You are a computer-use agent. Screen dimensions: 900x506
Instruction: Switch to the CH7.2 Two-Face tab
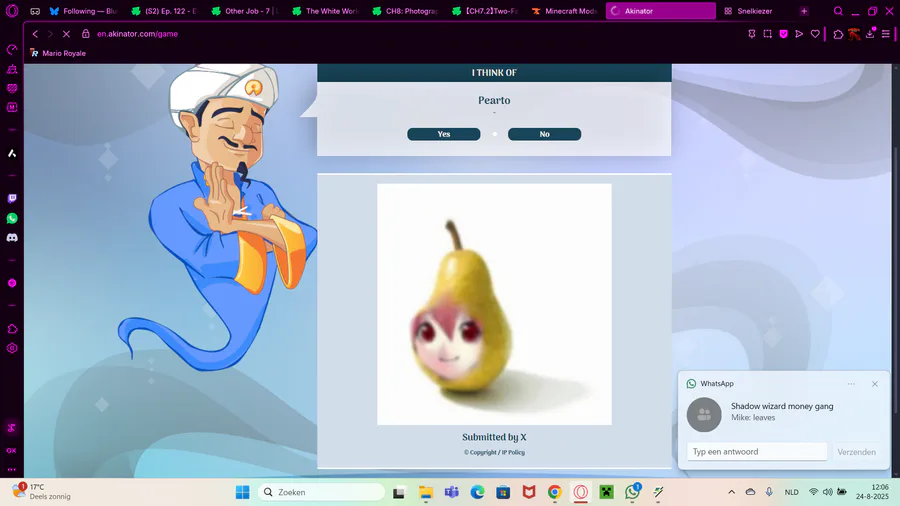(x=486, y=11)
